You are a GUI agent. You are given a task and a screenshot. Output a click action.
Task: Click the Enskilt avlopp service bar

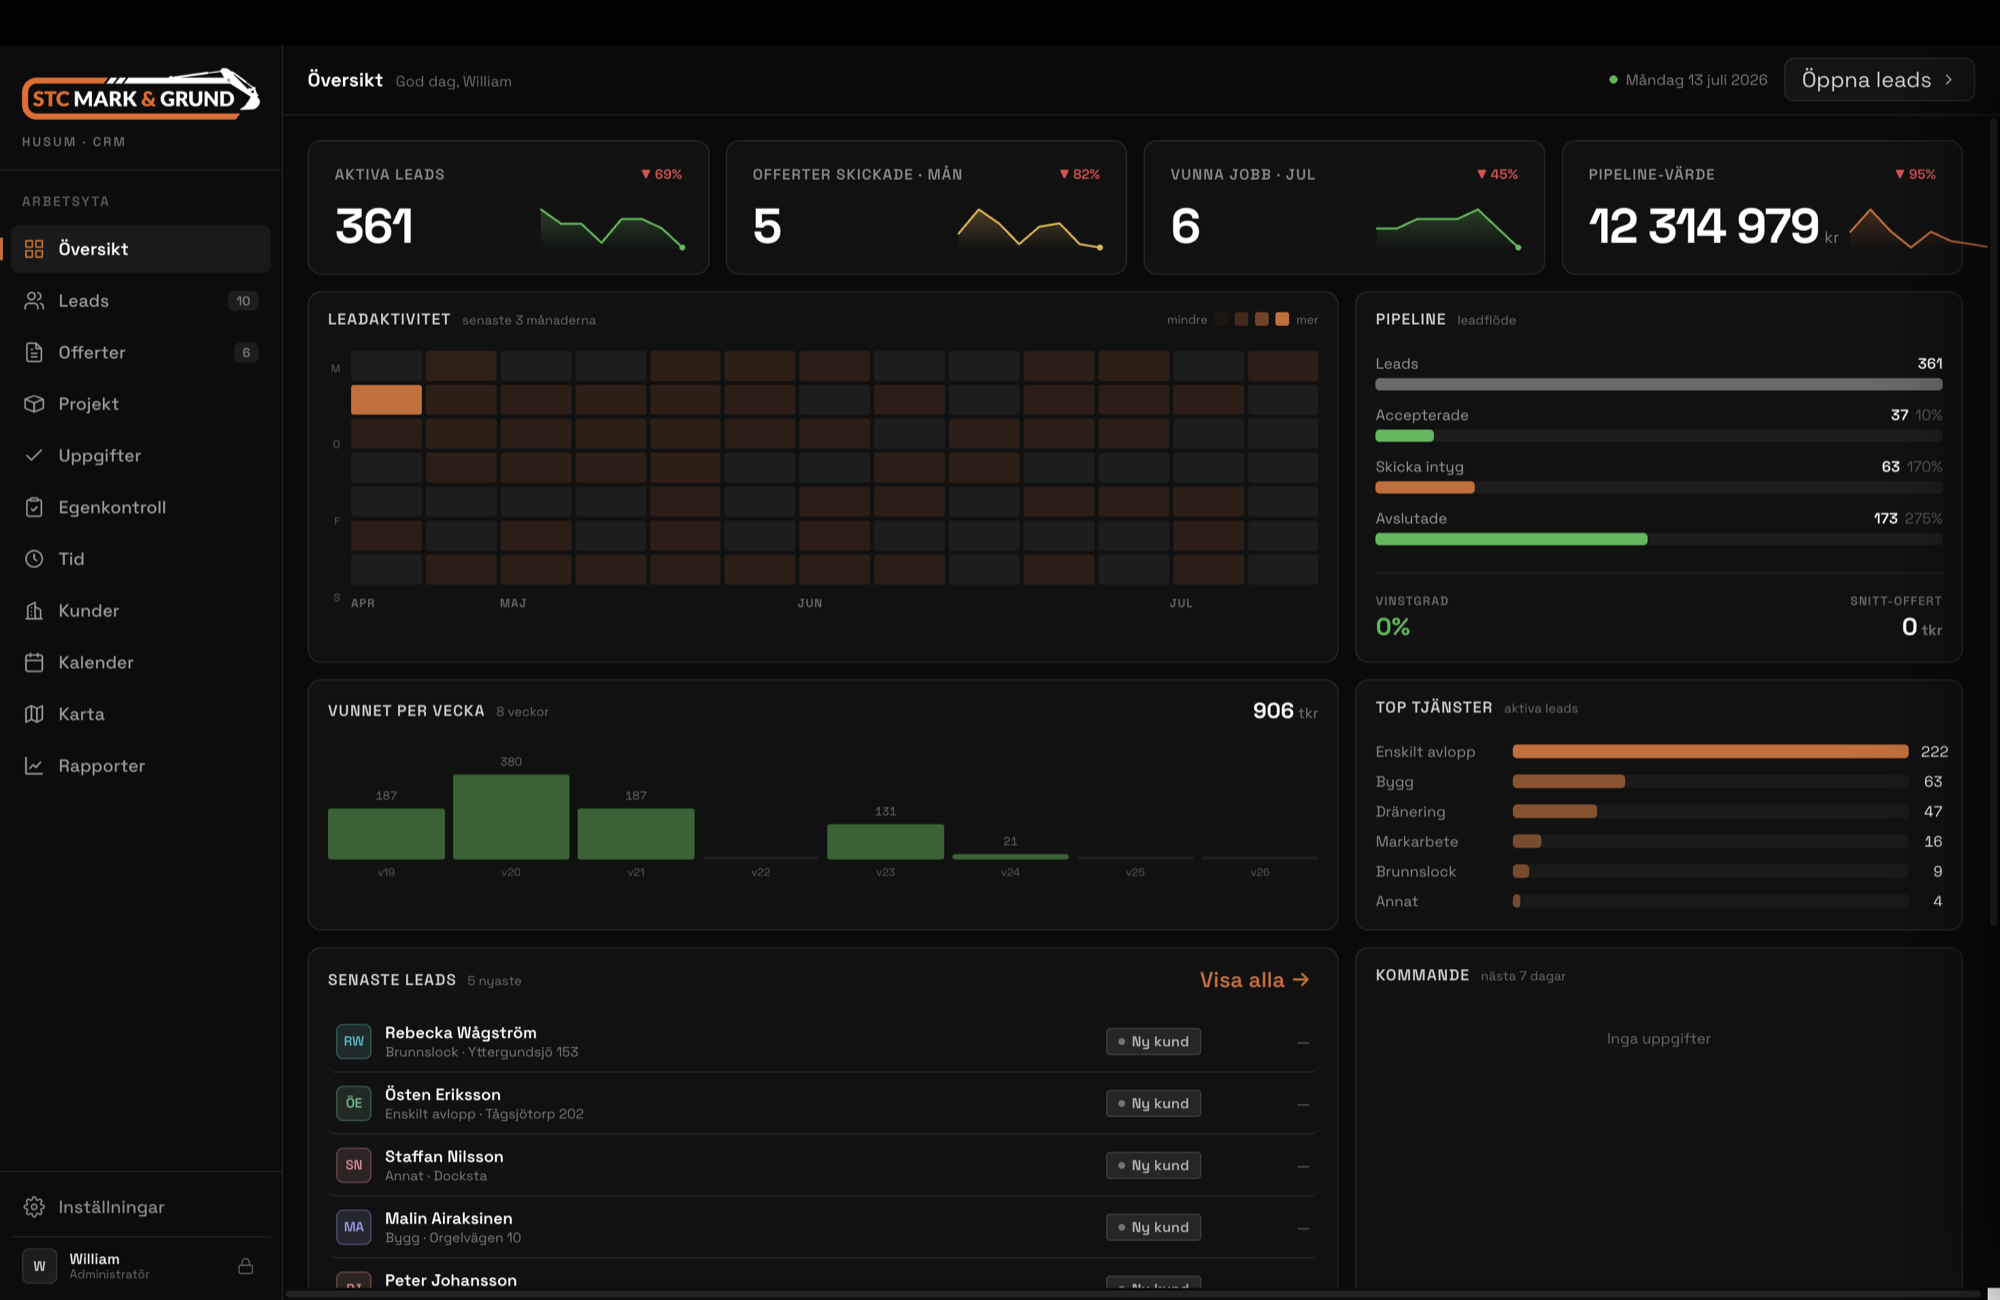pos(1710,751)
